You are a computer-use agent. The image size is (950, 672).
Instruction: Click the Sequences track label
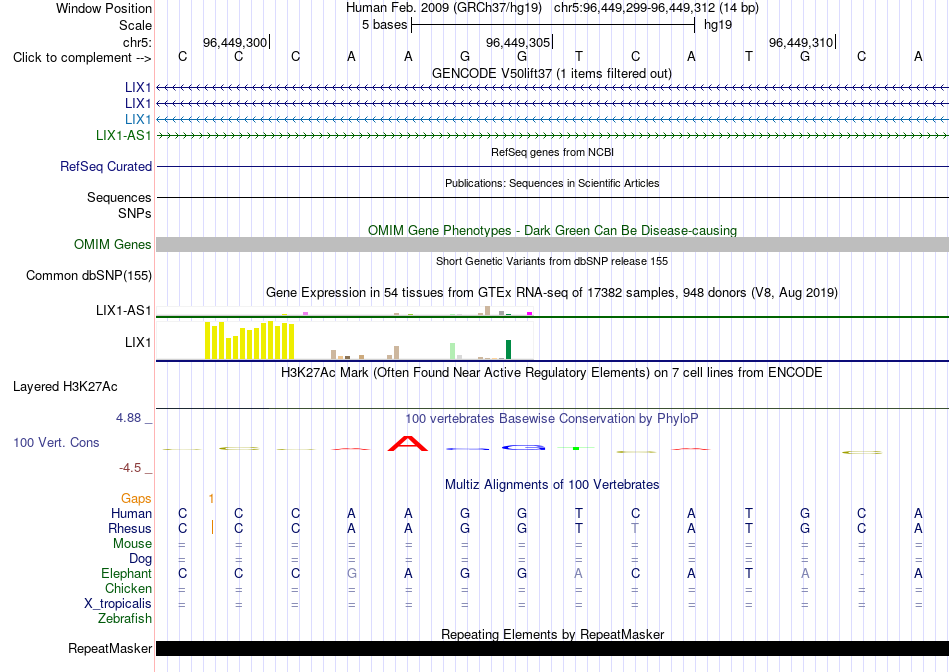[119, 198]
